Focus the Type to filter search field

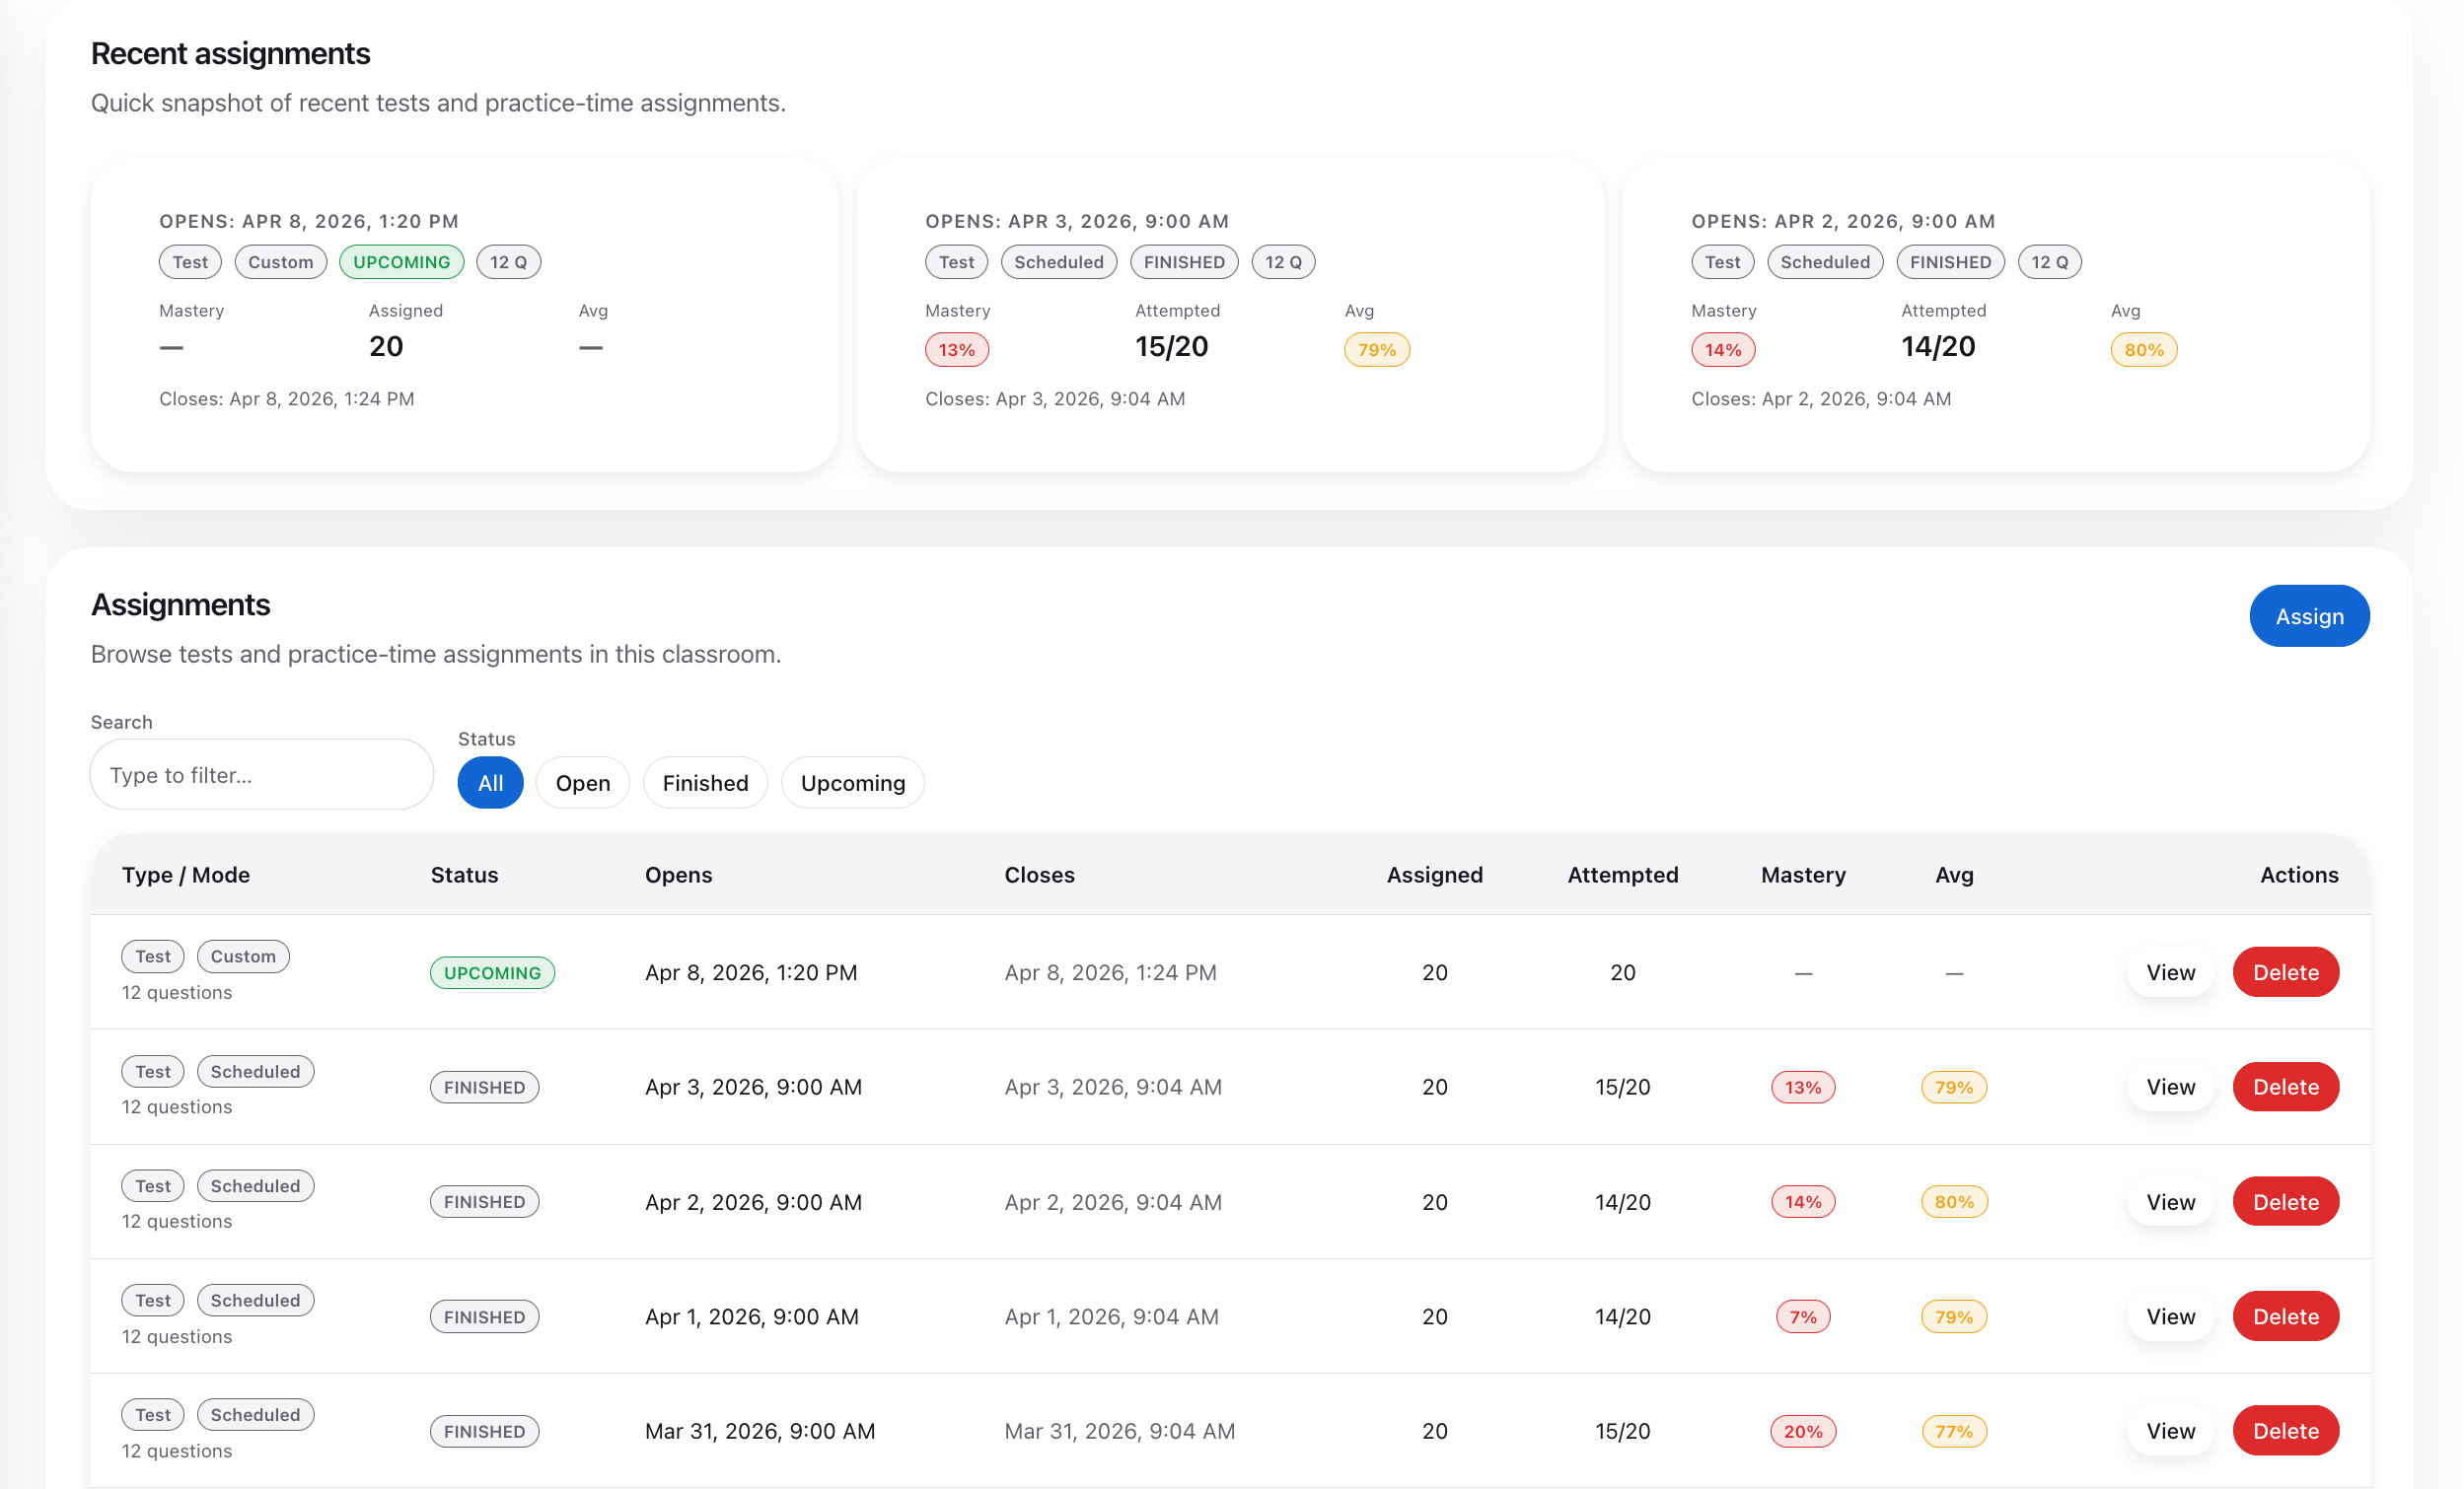pyautogui.click(x=262, y=775)
